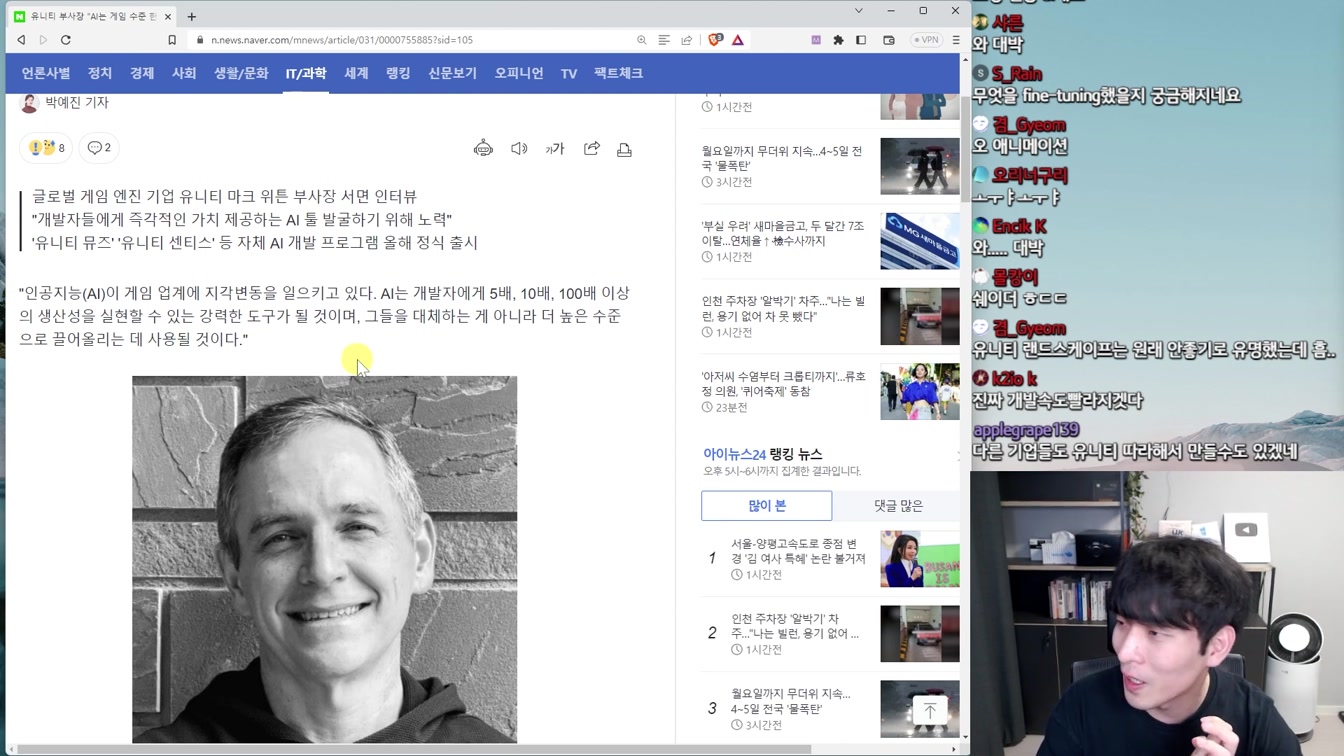Open the TV section

tap(569, 73)
